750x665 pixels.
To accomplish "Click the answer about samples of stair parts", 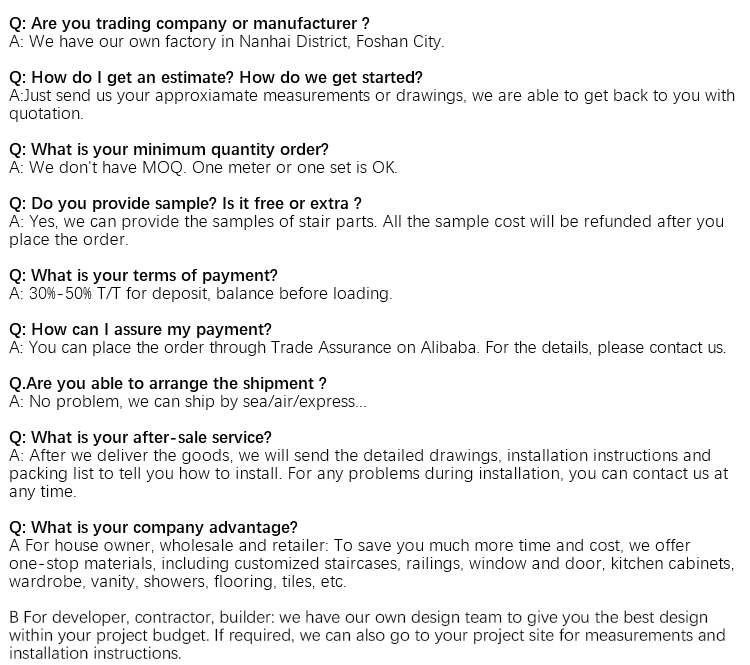I will [x=366, y=230].
